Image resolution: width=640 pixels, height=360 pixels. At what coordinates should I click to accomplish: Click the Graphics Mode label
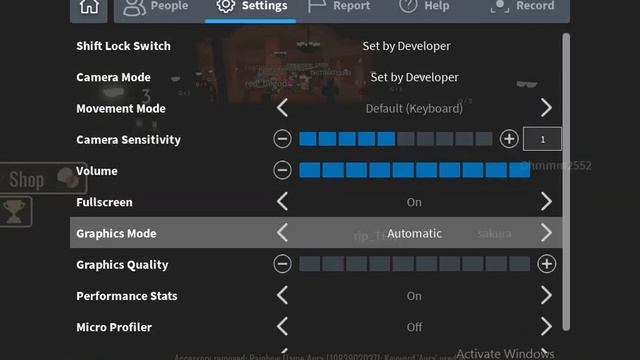point(116,233)
